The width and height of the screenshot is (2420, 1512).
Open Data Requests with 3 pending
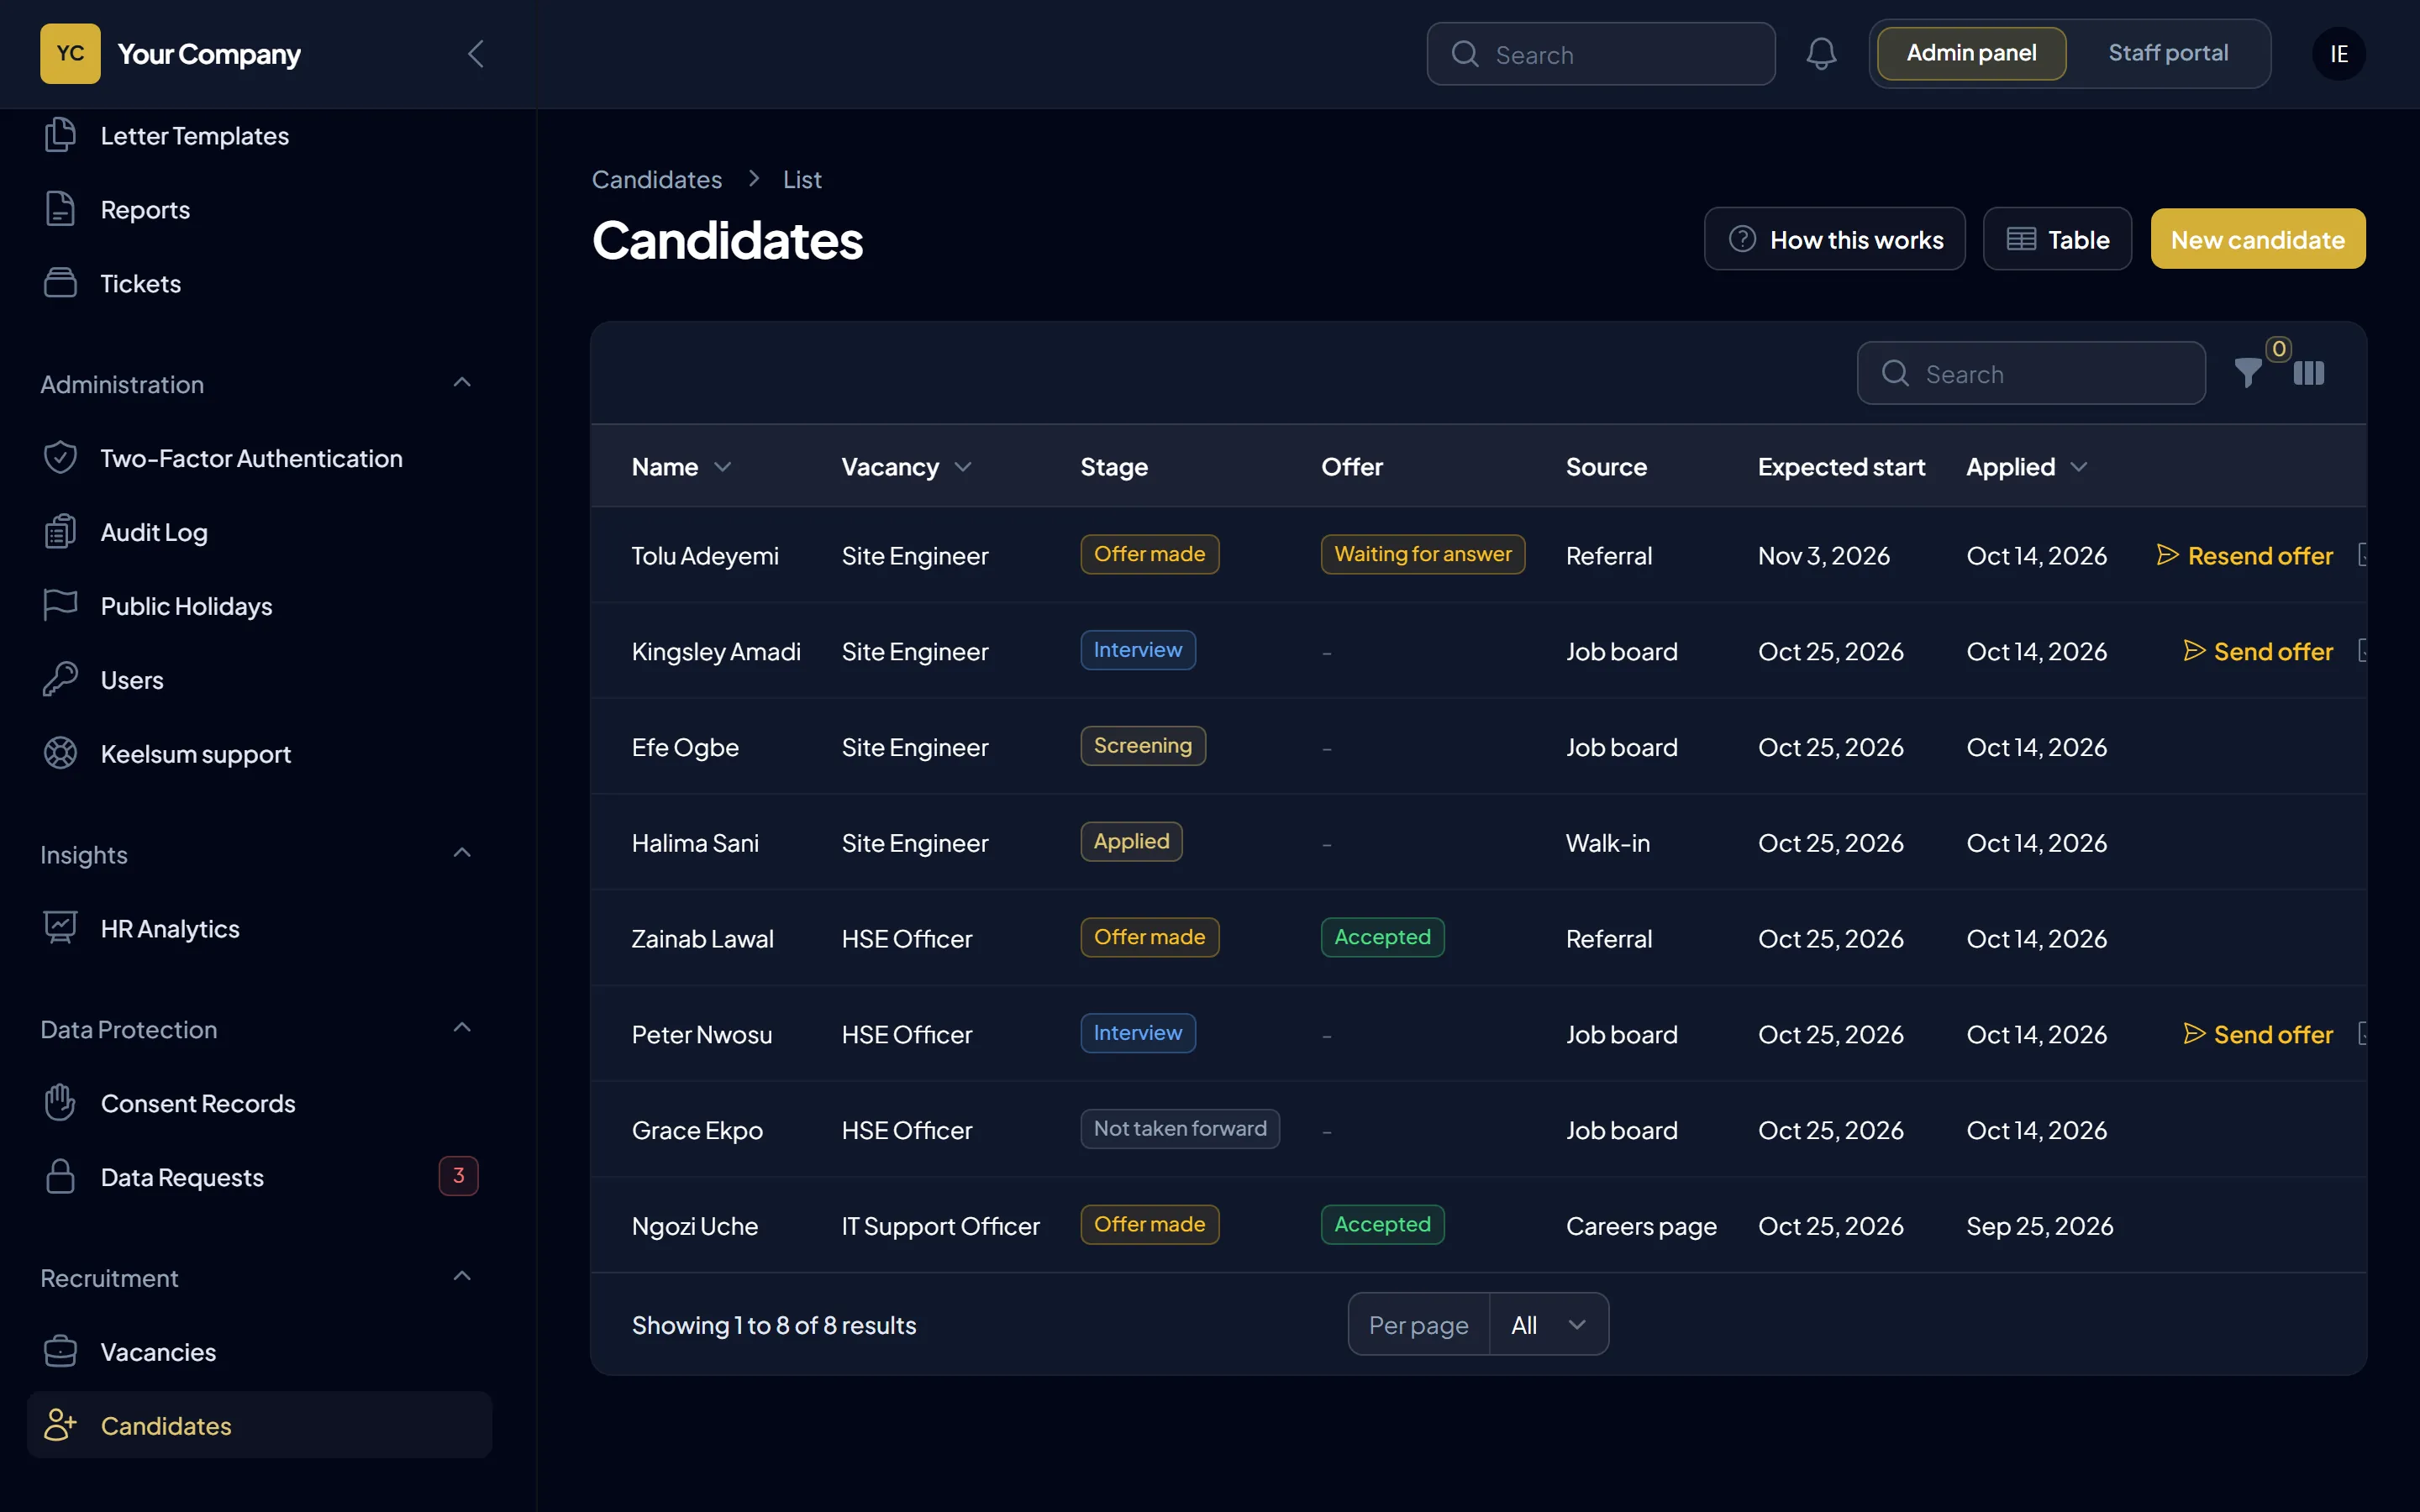(x=259, y=1177)
